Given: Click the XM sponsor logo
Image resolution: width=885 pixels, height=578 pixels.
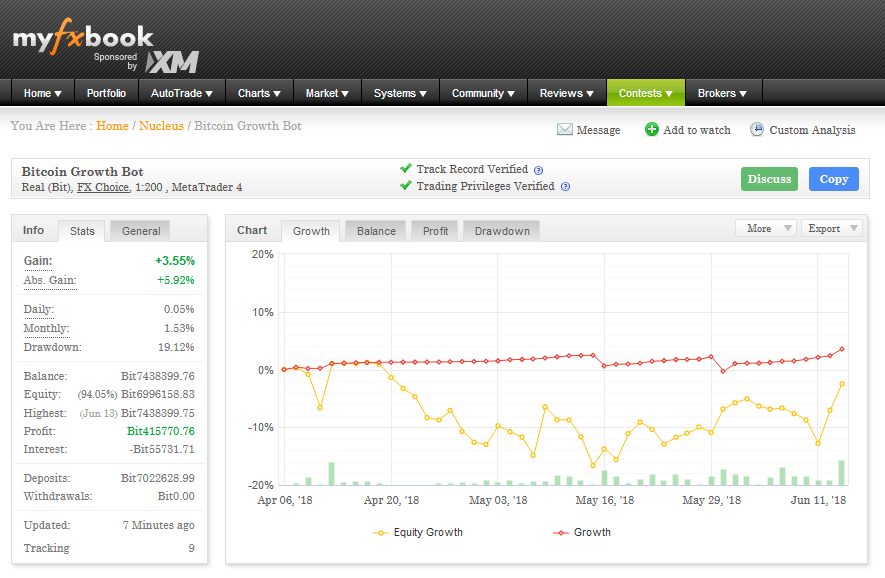Looking at the screenshot, I should click(x=172, y=62).
